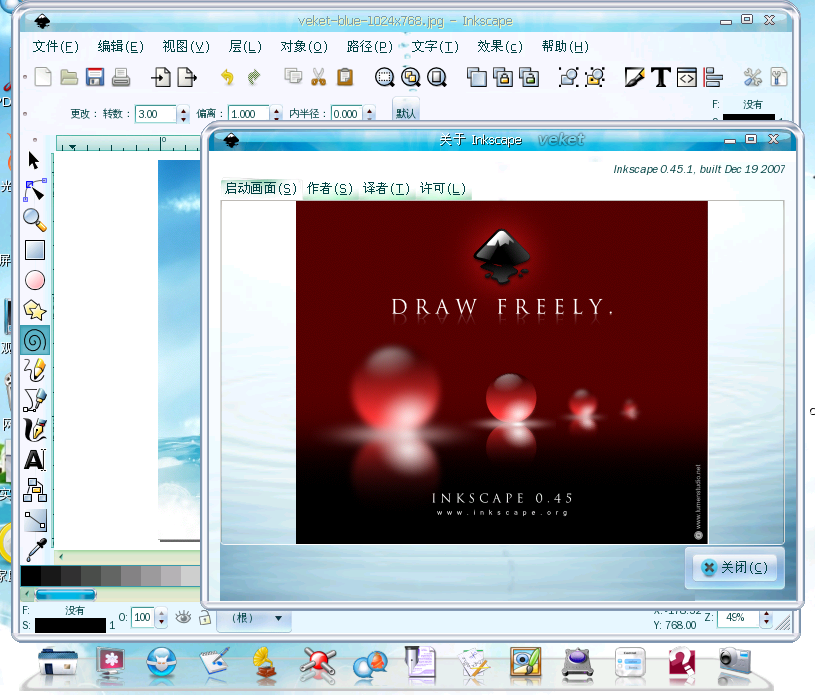815x695 pixels.
Task: Open the chat bubbles dock icon
Action: click(x=370, y=664)
